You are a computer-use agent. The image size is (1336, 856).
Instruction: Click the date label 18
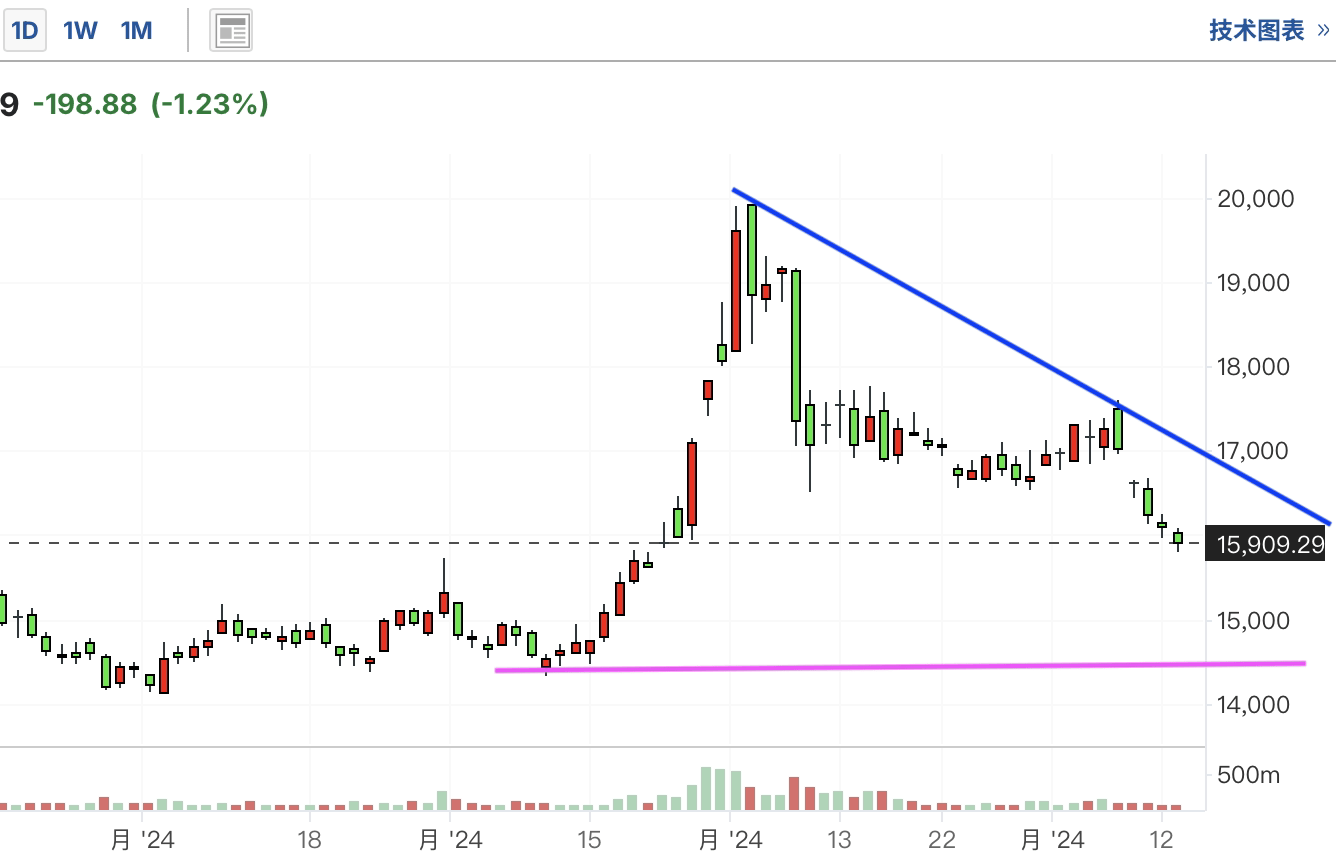point(310,839)
